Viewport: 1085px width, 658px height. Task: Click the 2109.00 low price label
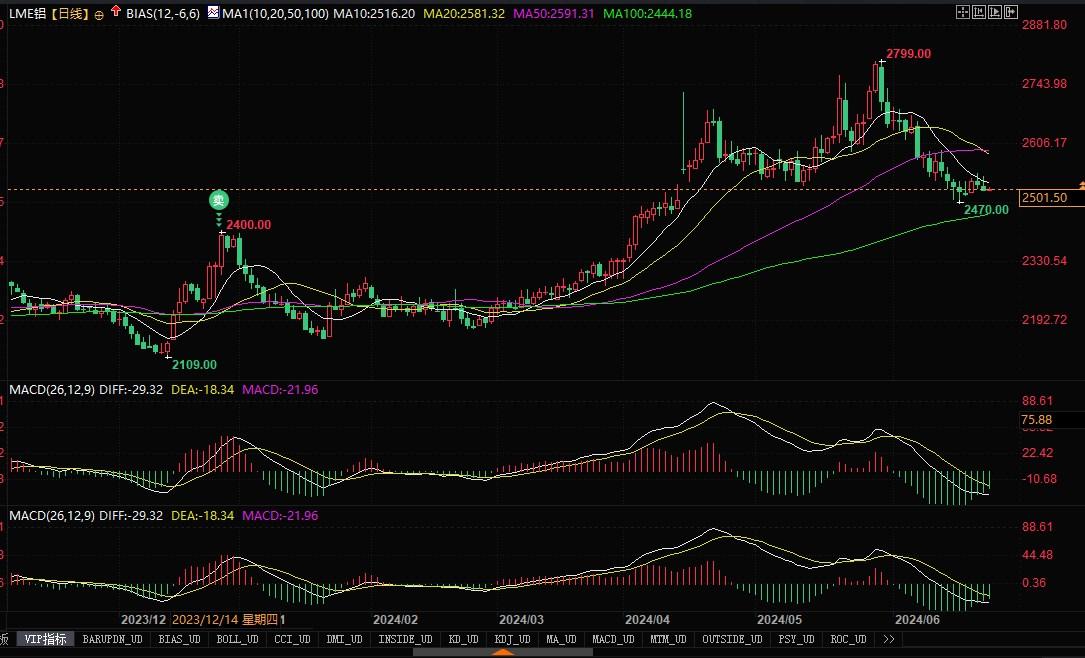194,365
